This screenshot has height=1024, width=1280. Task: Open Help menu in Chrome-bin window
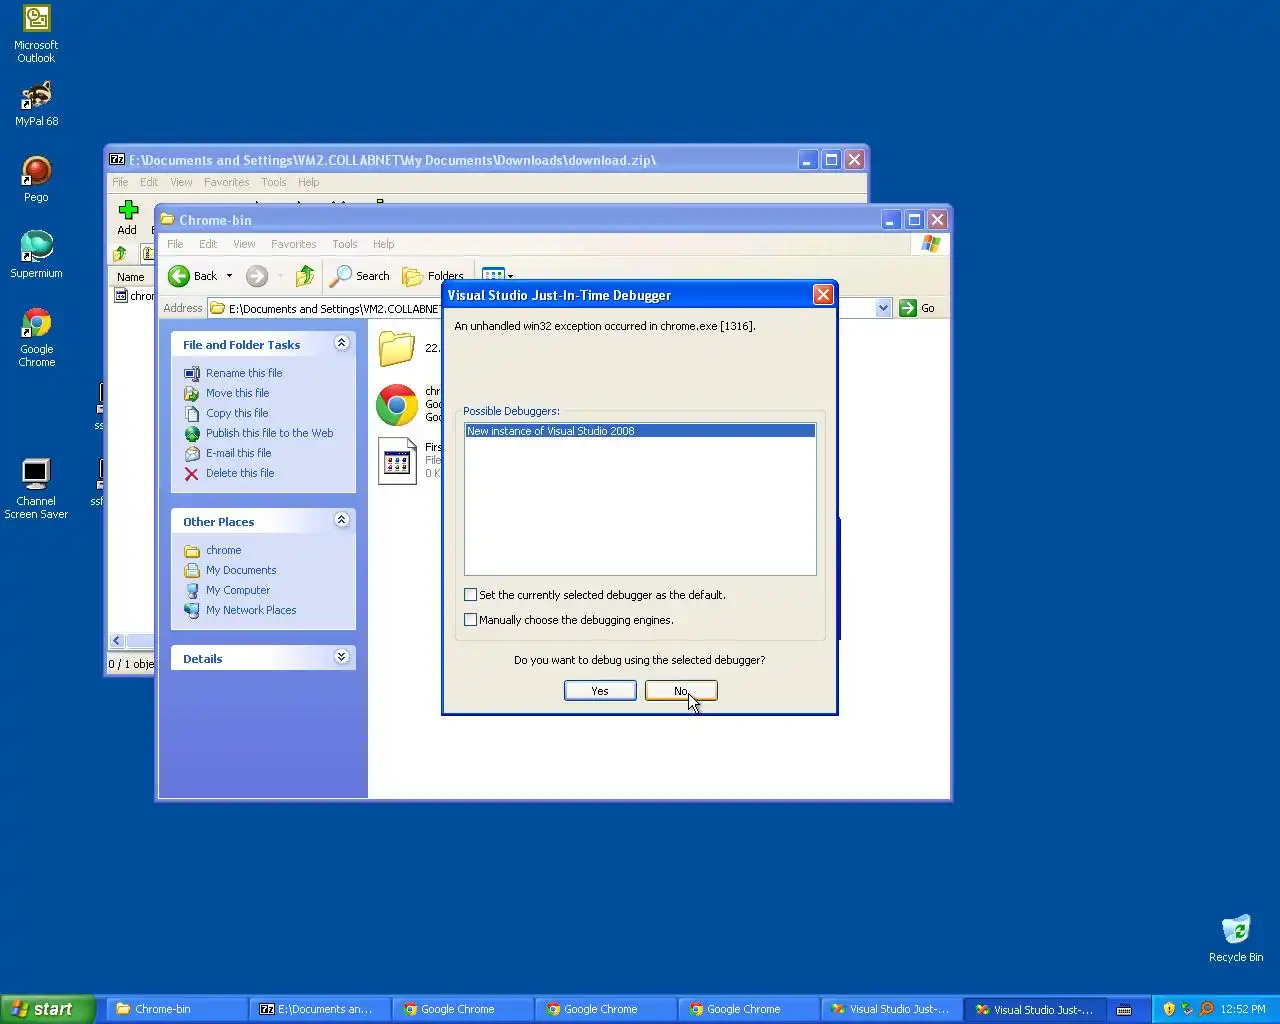point(384,244)
